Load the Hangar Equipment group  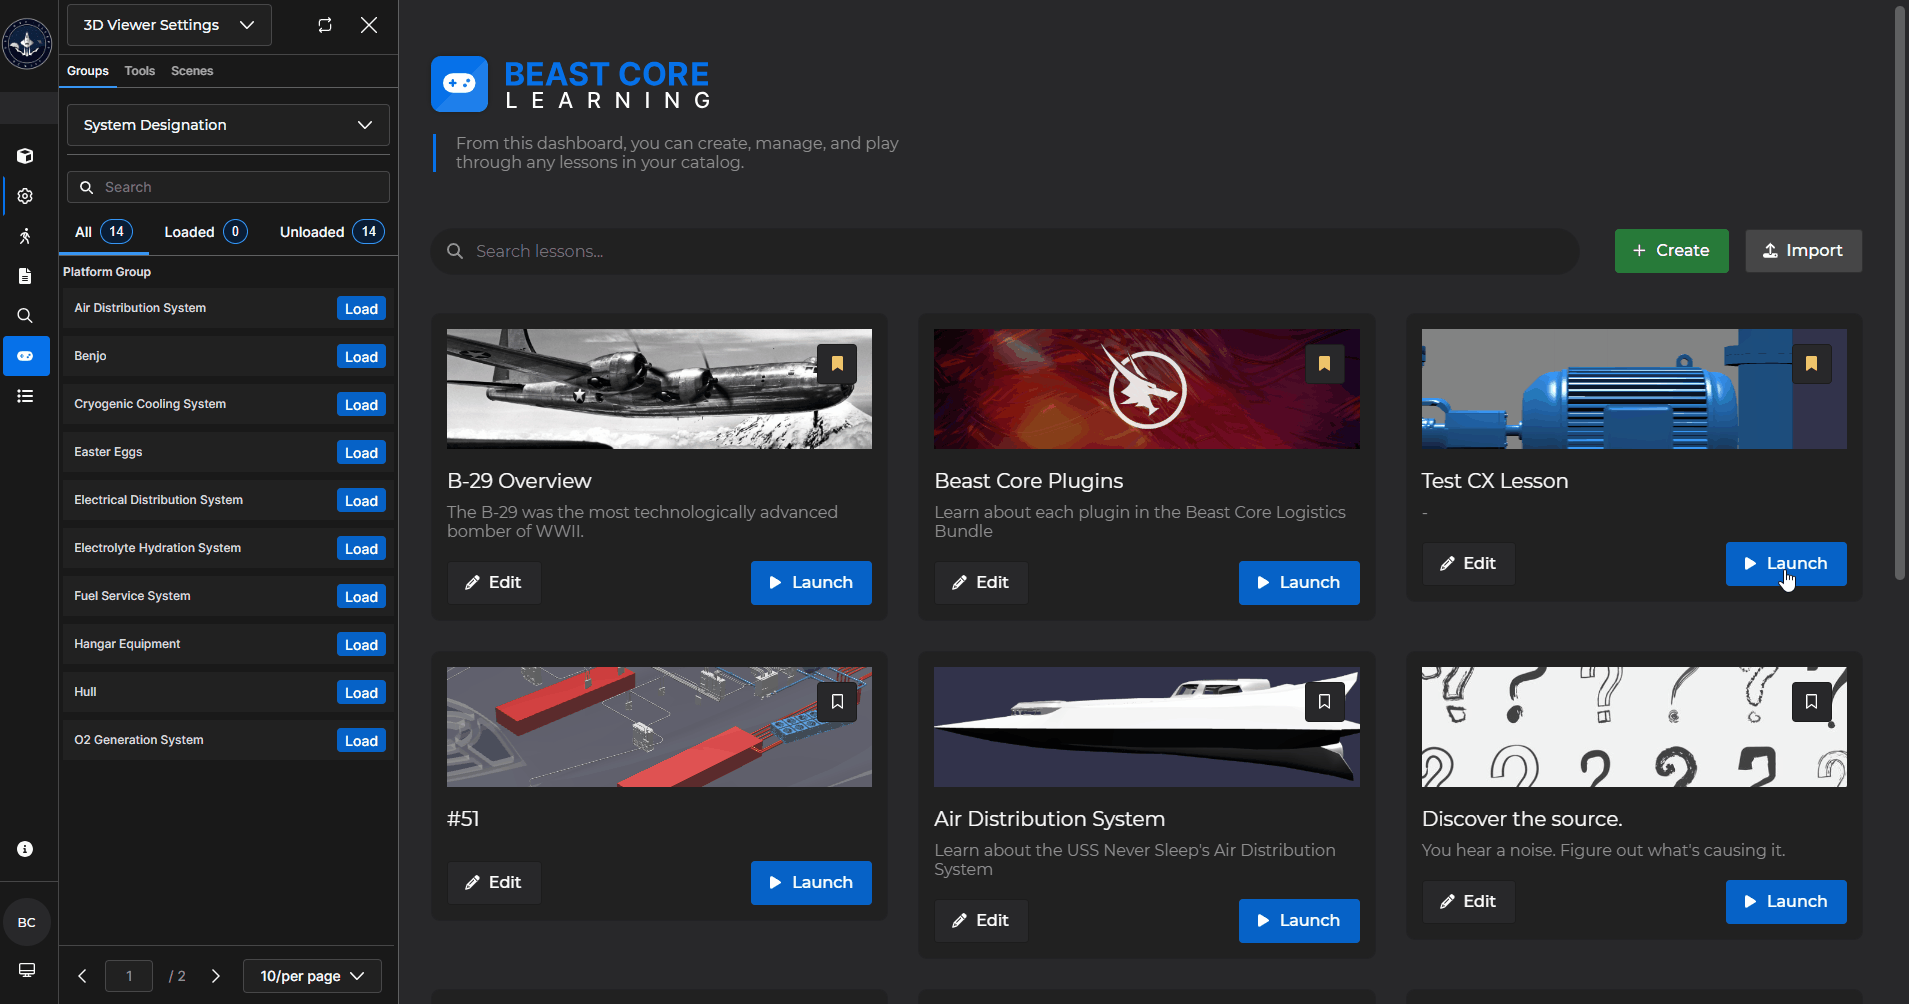[361, 645]
